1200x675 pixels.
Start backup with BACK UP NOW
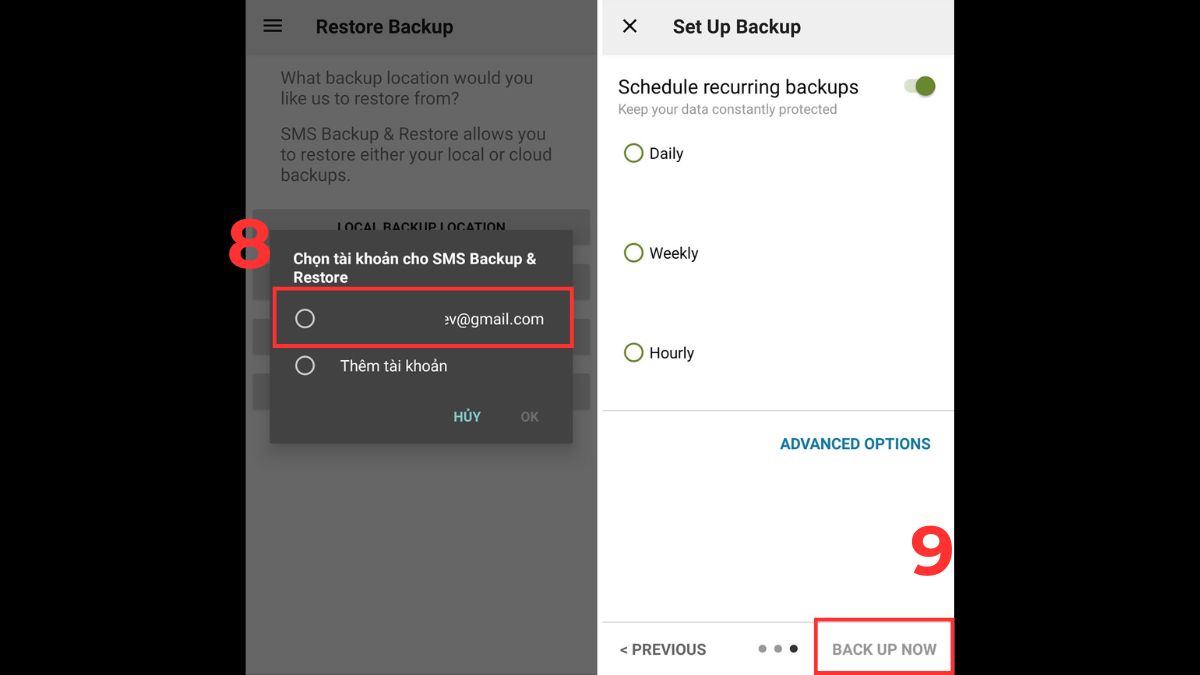884,649
